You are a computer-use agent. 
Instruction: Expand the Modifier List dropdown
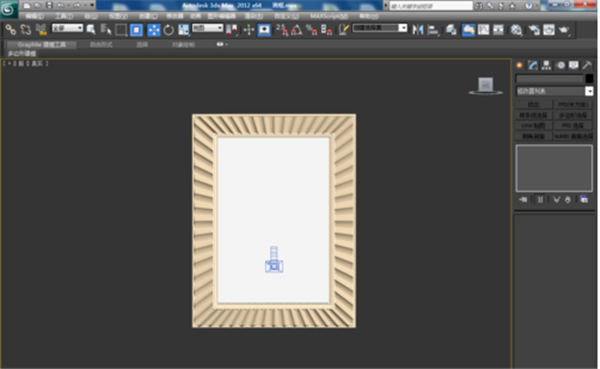click(x=554, y=91)
